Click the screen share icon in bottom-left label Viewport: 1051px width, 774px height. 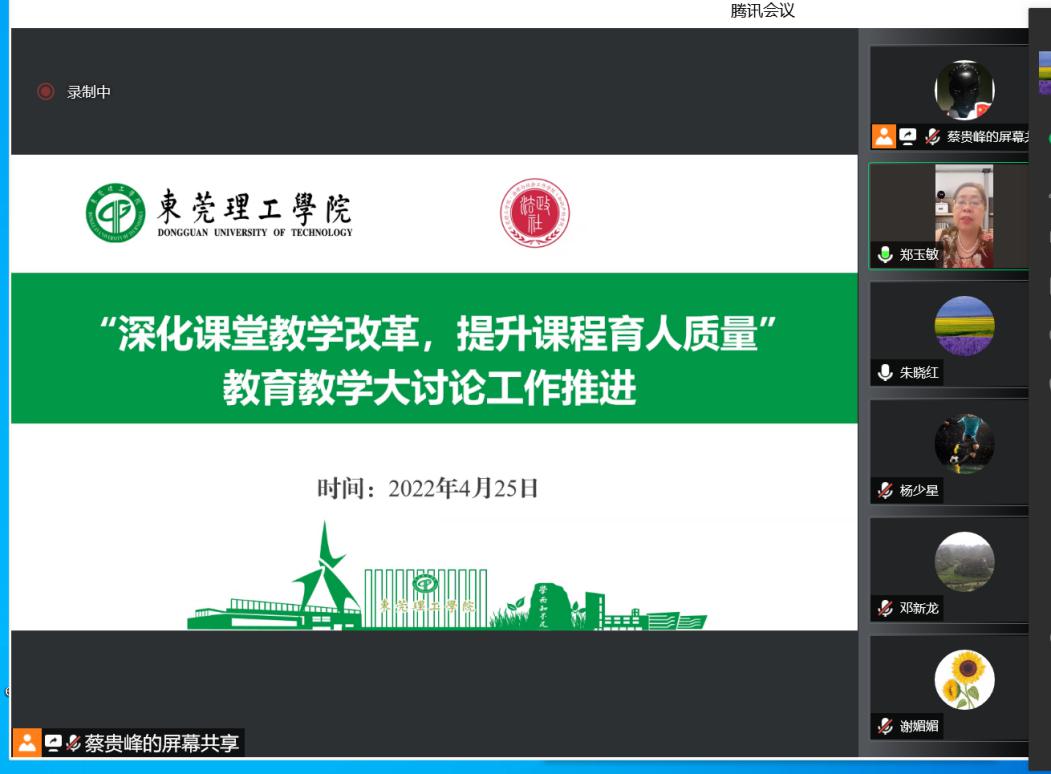coord(53,743)
